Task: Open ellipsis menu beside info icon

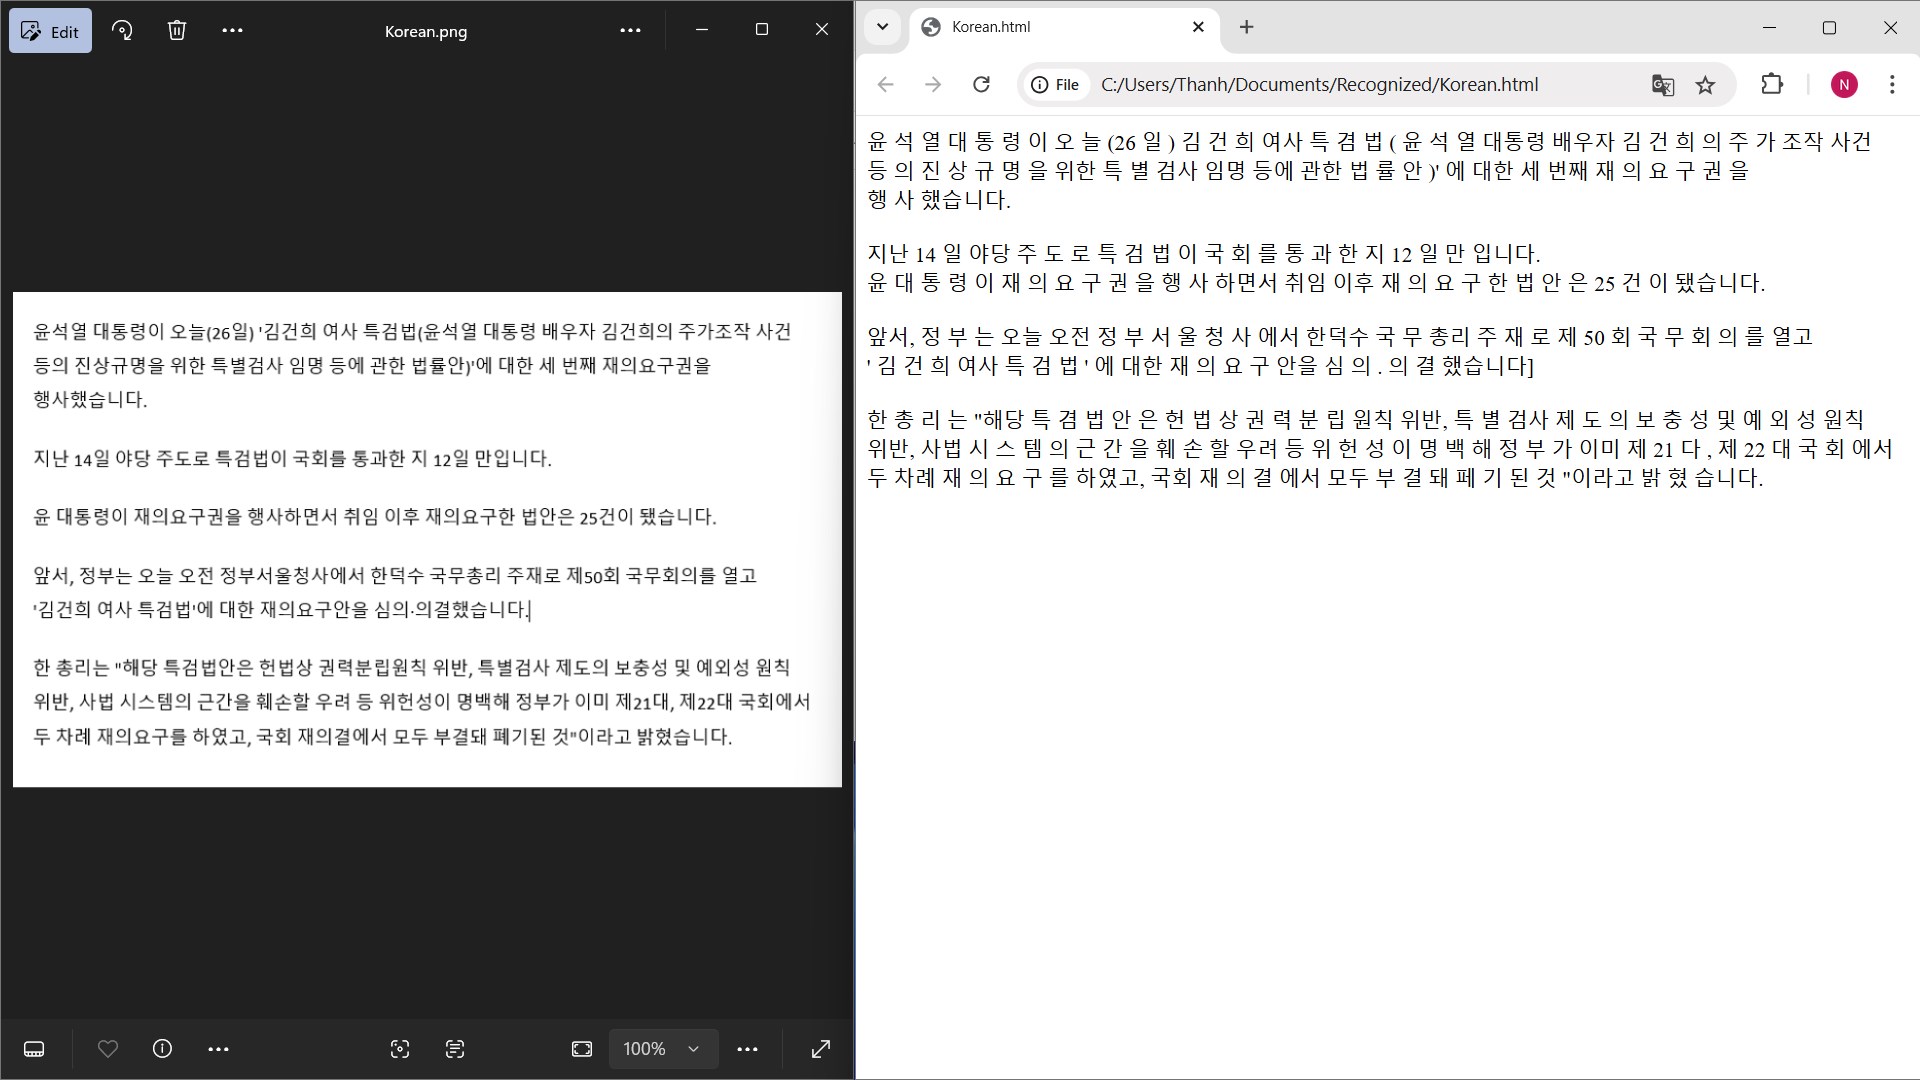Action: click(218, 1049)
